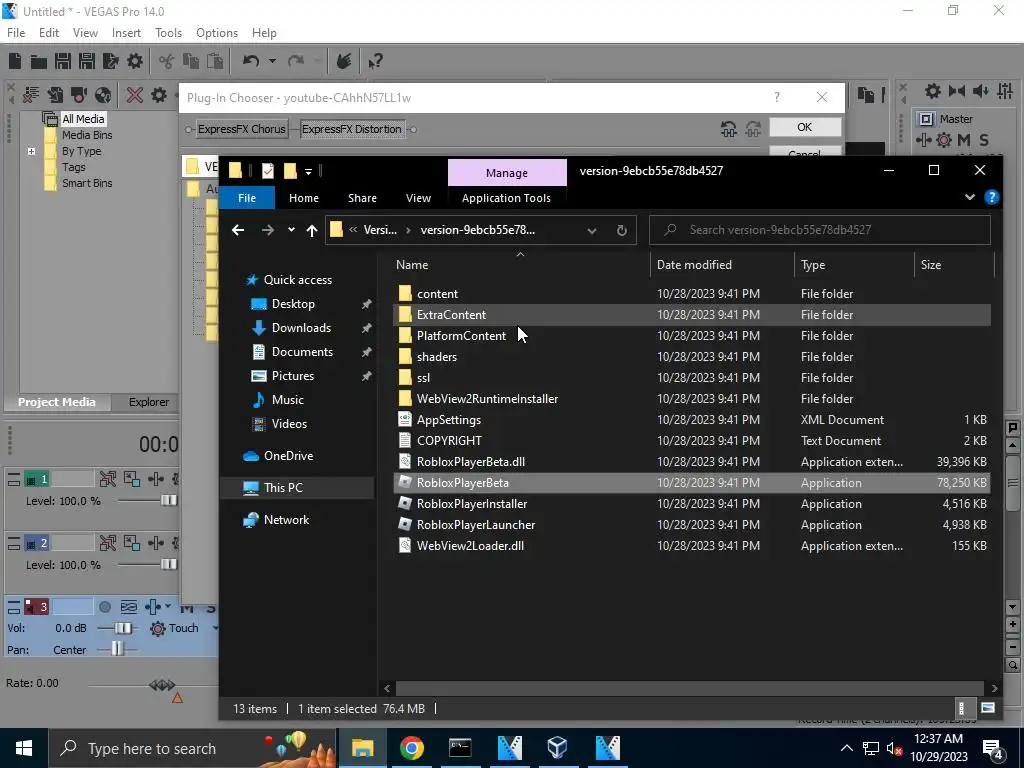Click red X remove media icon
Screen dimensions: 1024x768
point(135,95)
